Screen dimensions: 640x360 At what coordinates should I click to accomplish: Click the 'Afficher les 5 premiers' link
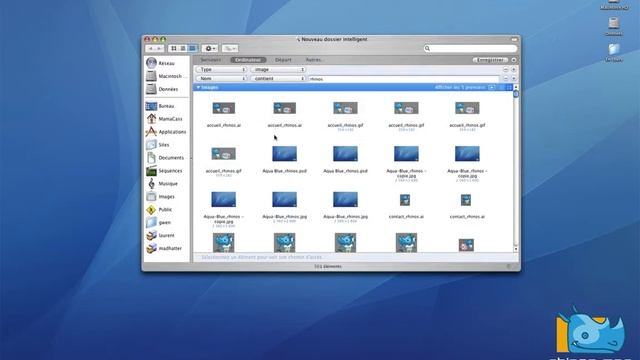tap(460, 87)
